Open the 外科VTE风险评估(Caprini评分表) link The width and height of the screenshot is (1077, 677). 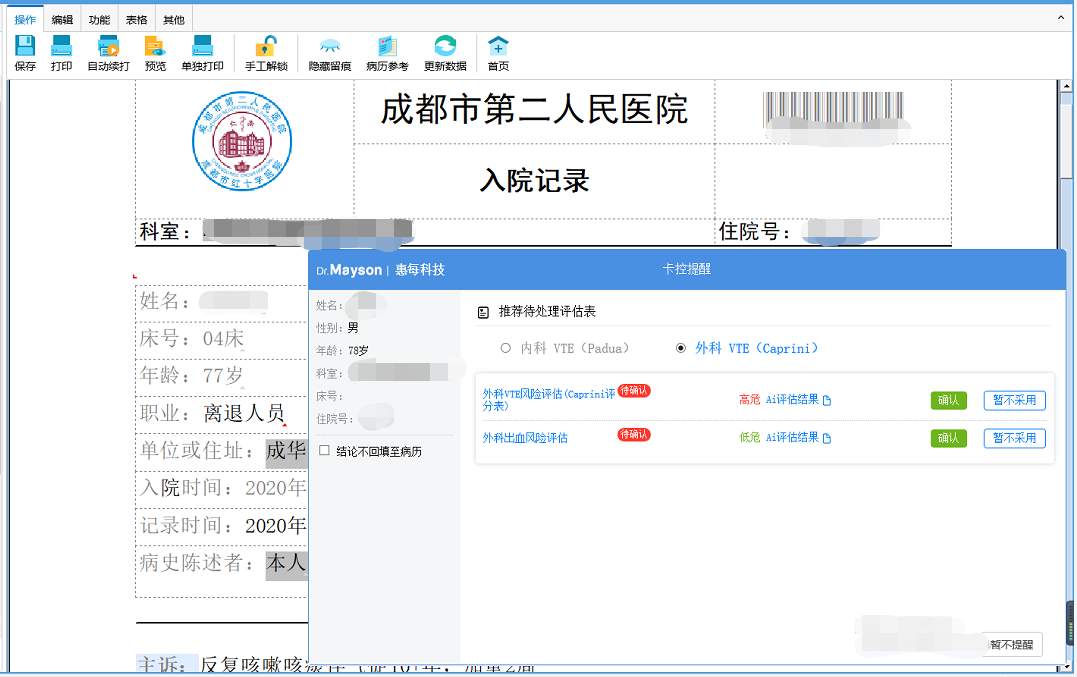(548, 400)
